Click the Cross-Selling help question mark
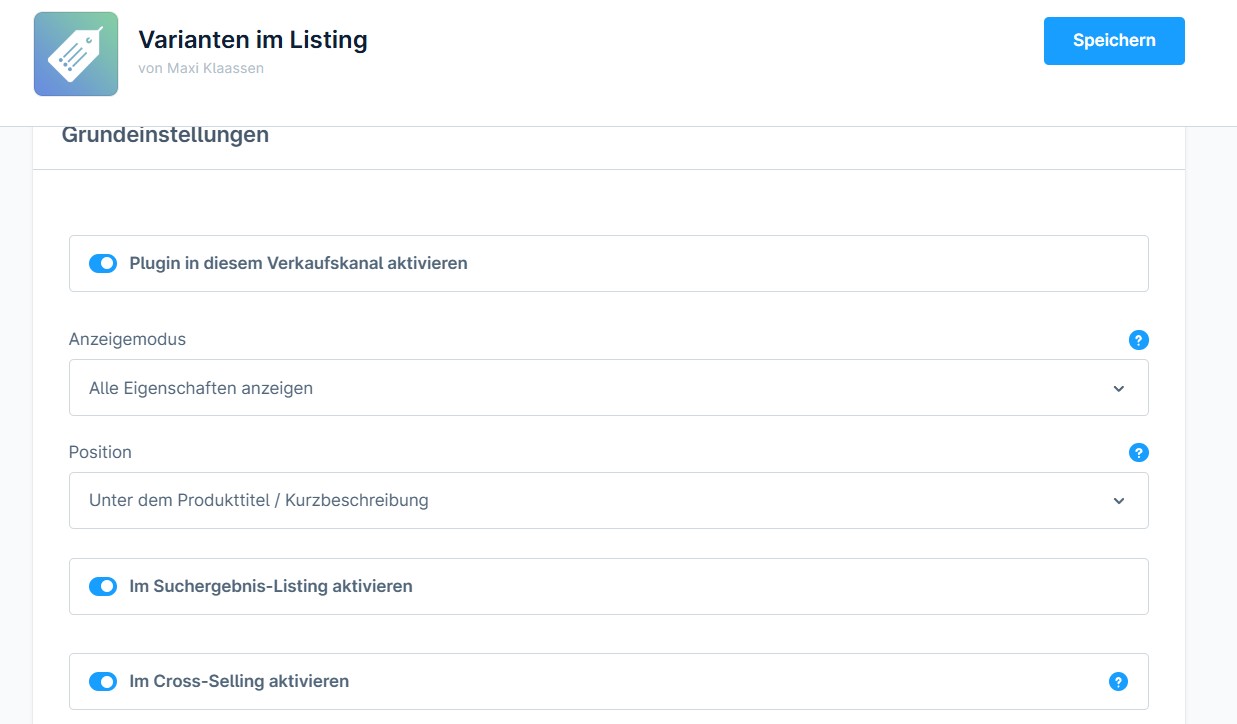 pos(1118,682)
